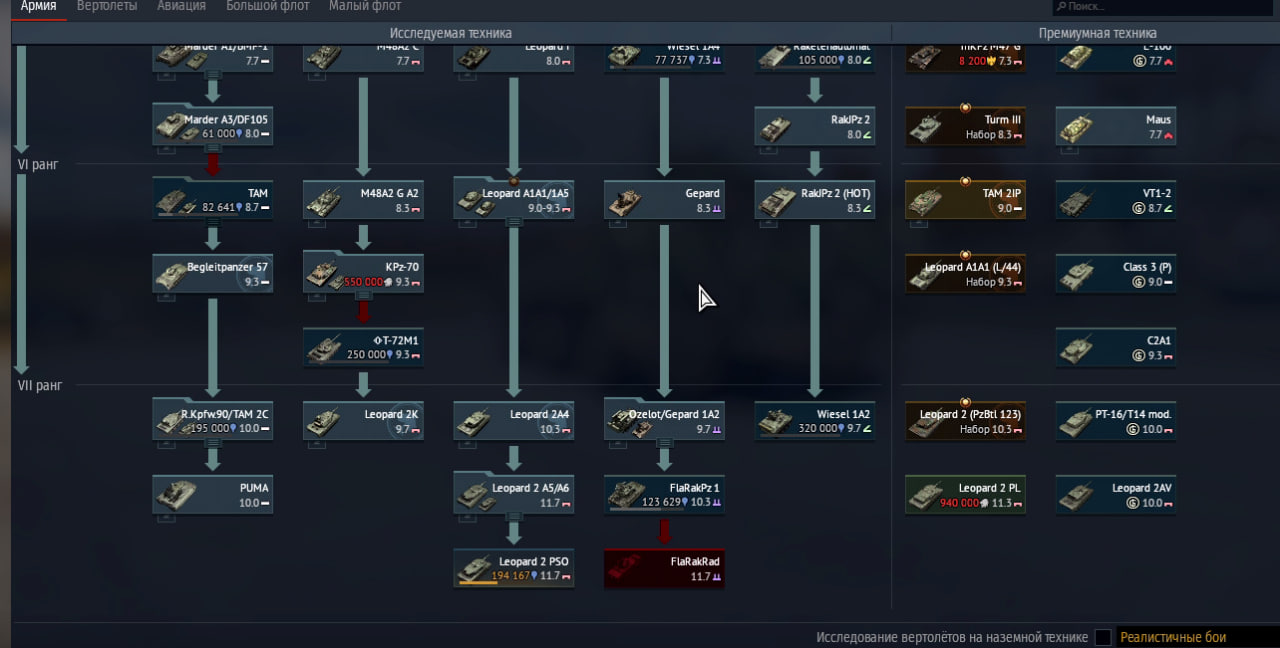Select the C2A1 premium tank
The image size is (1280, 648).
1116,346
